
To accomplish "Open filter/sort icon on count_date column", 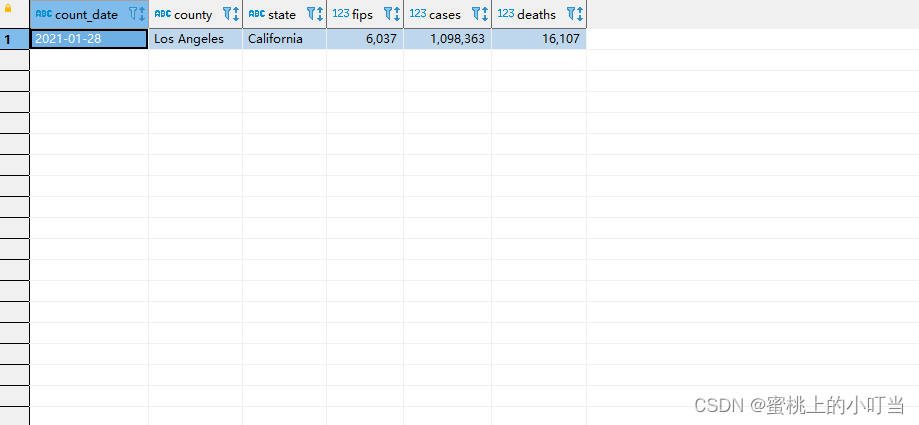I will click(136, 14).
